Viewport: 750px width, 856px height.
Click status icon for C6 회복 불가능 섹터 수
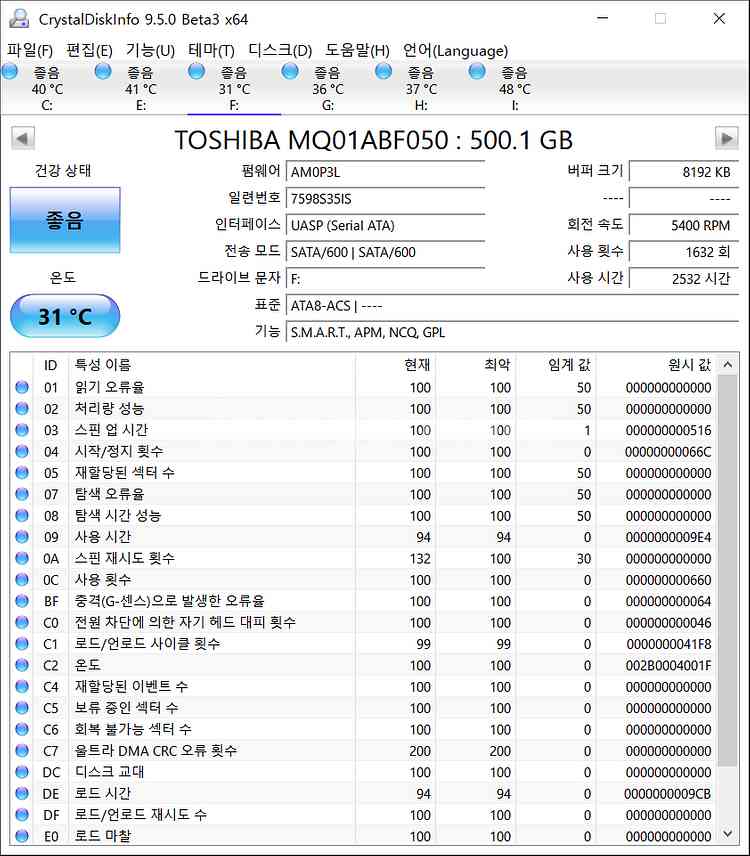click(x=22, y=729)
